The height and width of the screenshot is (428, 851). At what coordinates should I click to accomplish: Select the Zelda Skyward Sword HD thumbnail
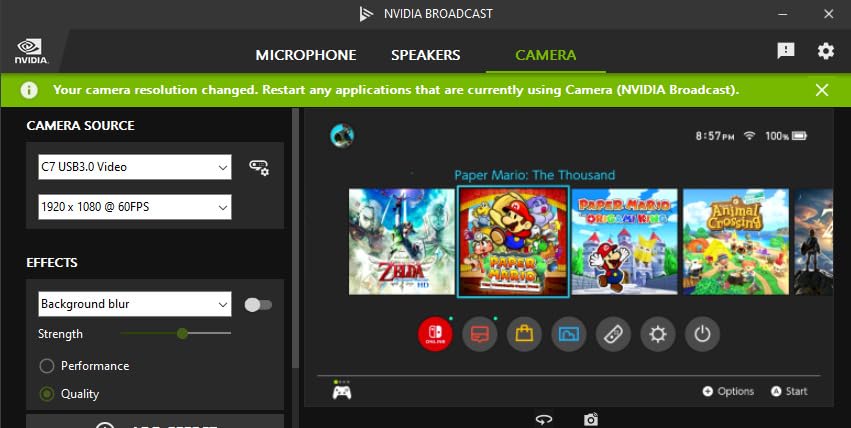(x=402, y=241)
